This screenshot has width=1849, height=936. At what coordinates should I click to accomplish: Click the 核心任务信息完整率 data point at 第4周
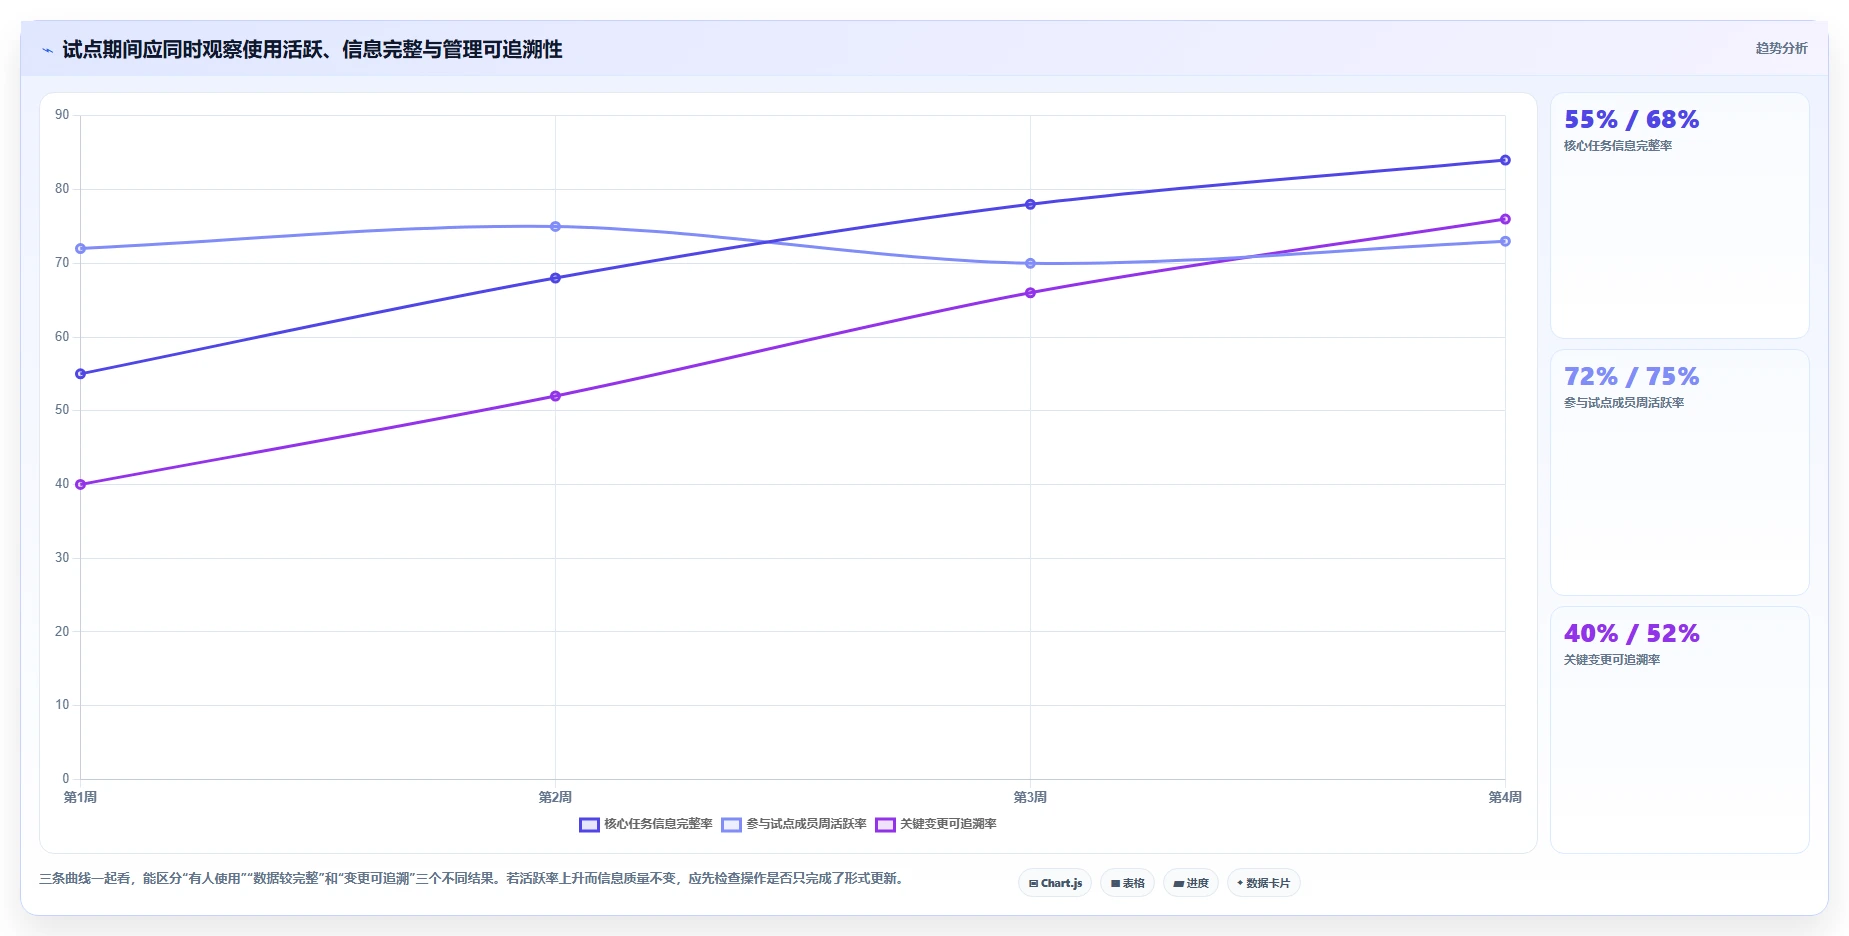click(x=1505, y=160)
